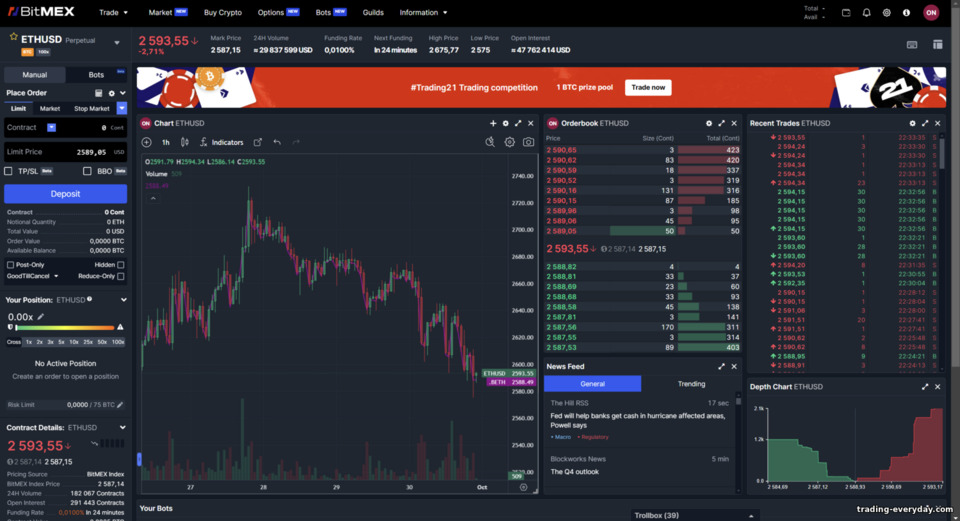Adjust the leverage gradient slider
The height and width of the screenshot is (521, 960).
(x=65, y=328)
